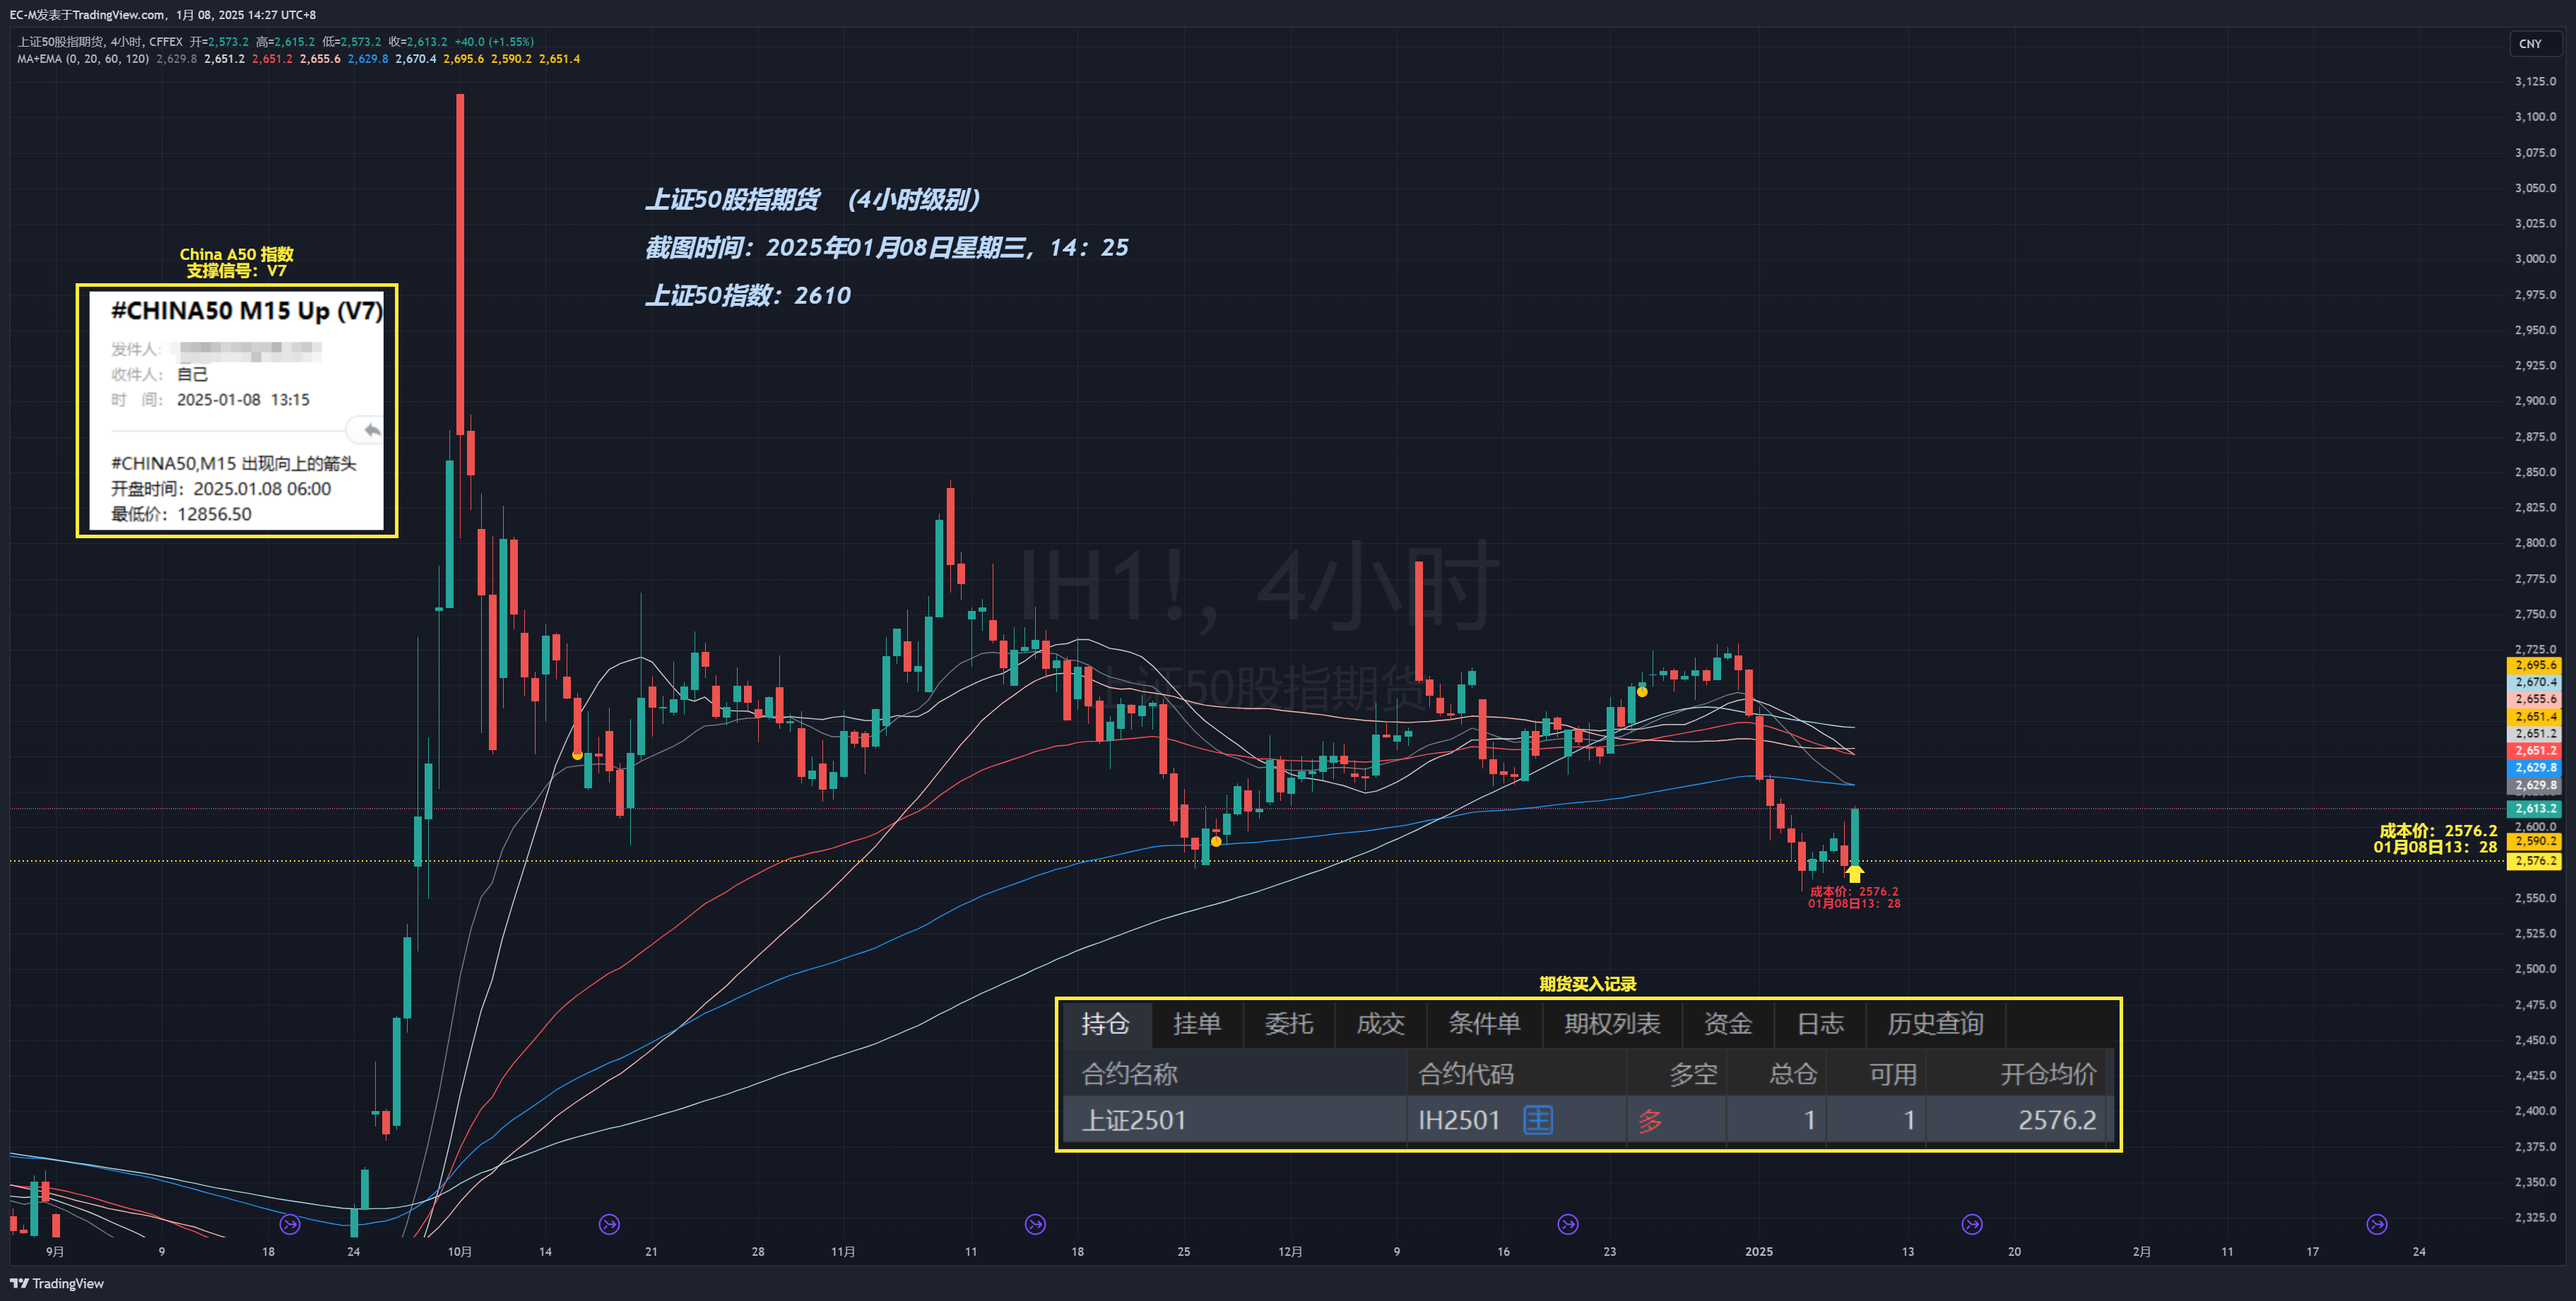Click the email time 2025-01-08 13:15

[x=243, y=400]
